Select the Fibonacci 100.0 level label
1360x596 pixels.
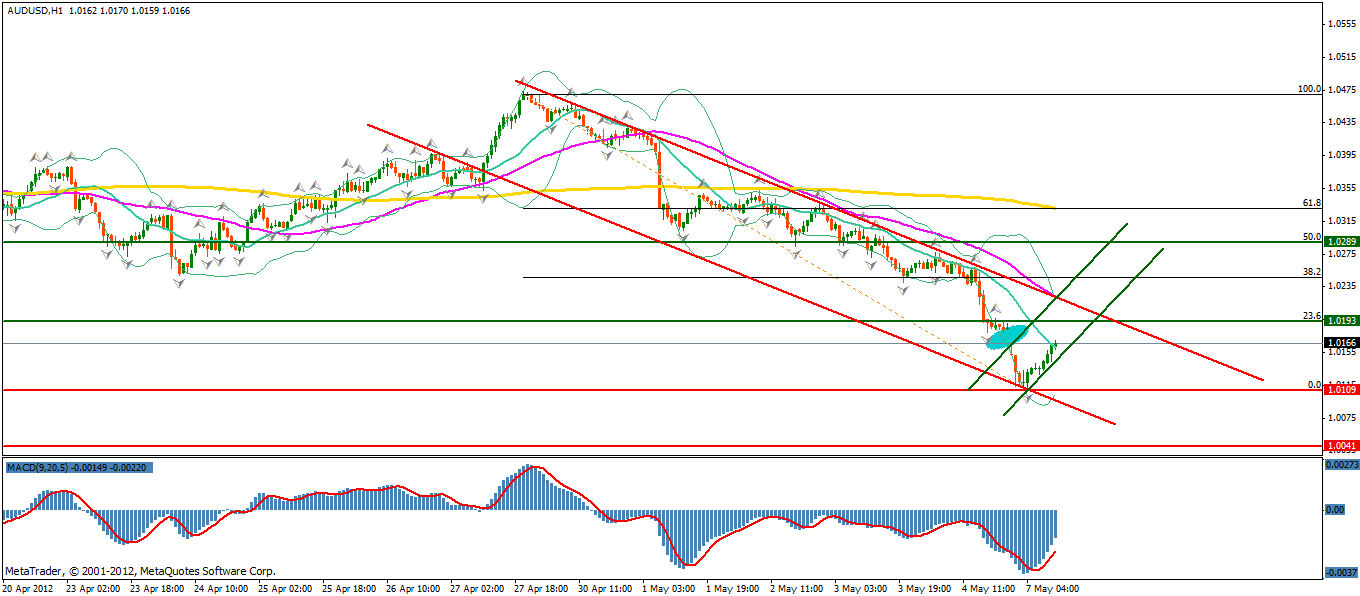tap(1309, 89)
